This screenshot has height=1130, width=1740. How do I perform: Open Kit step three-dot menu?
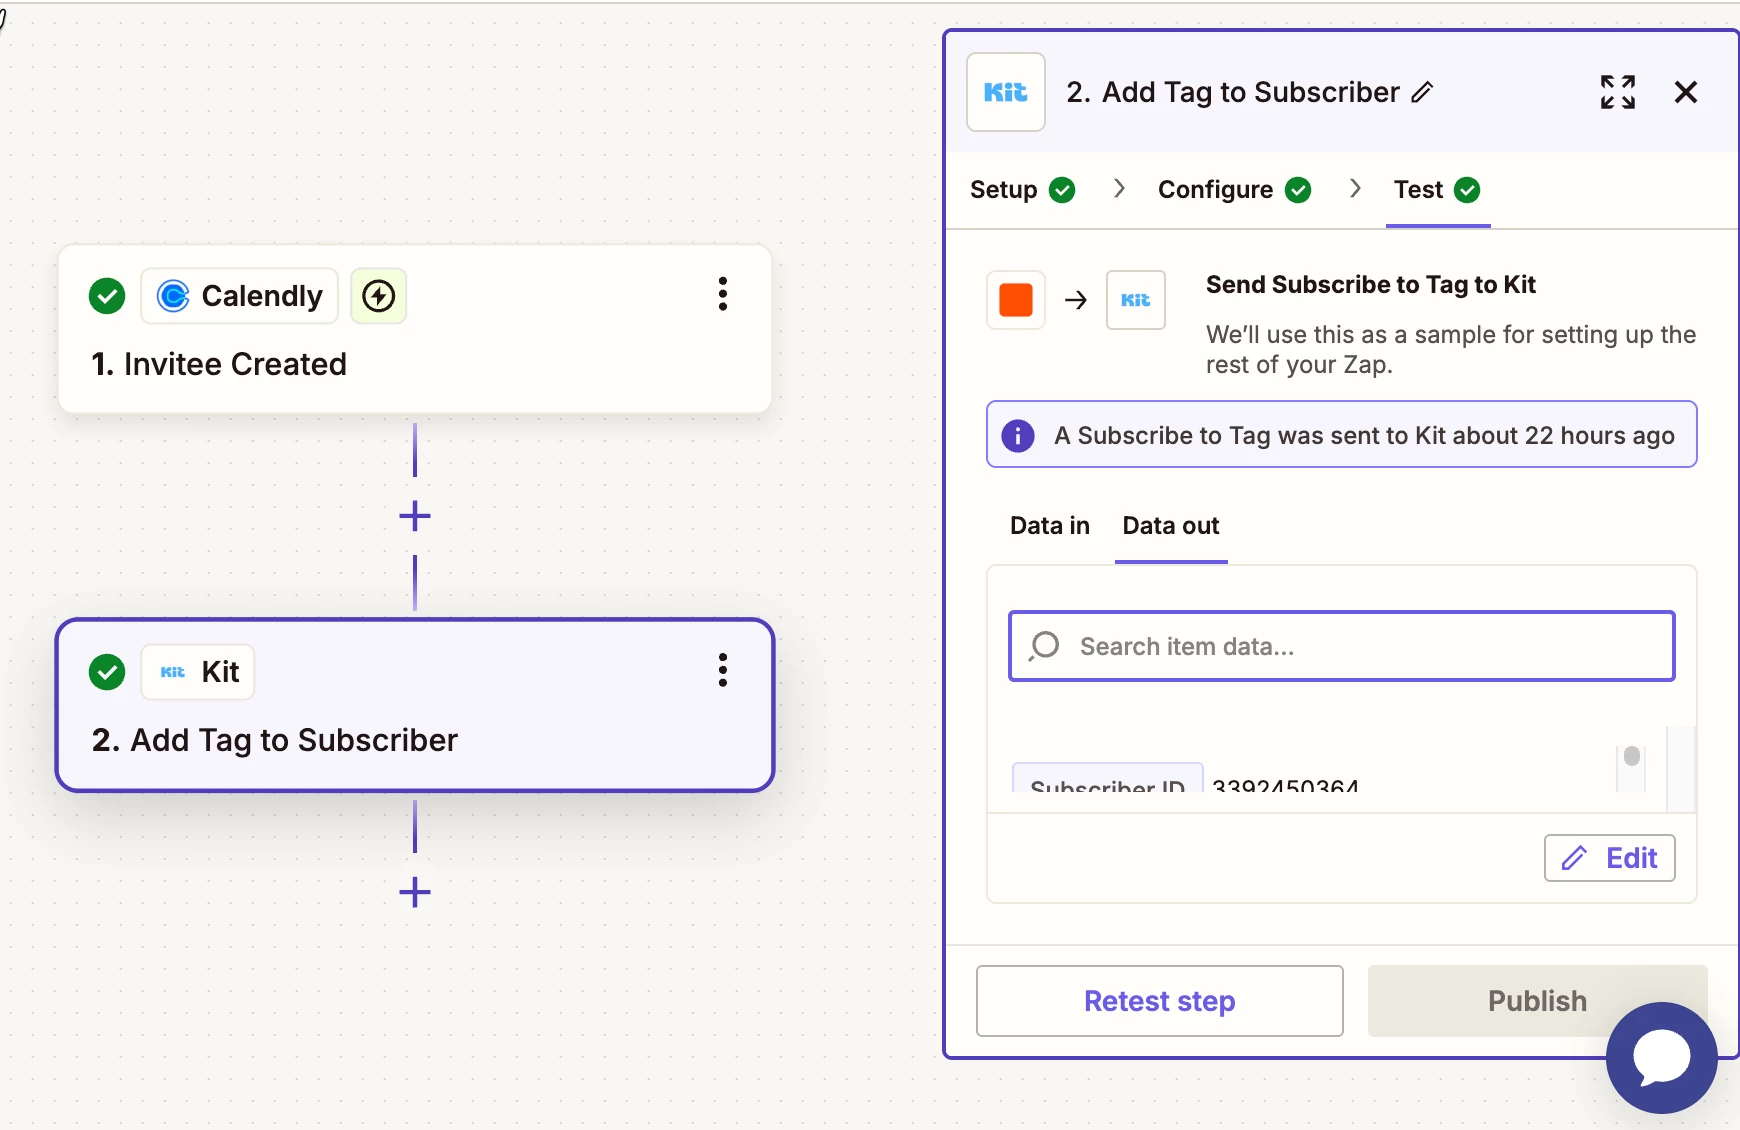tap(722, 670)
